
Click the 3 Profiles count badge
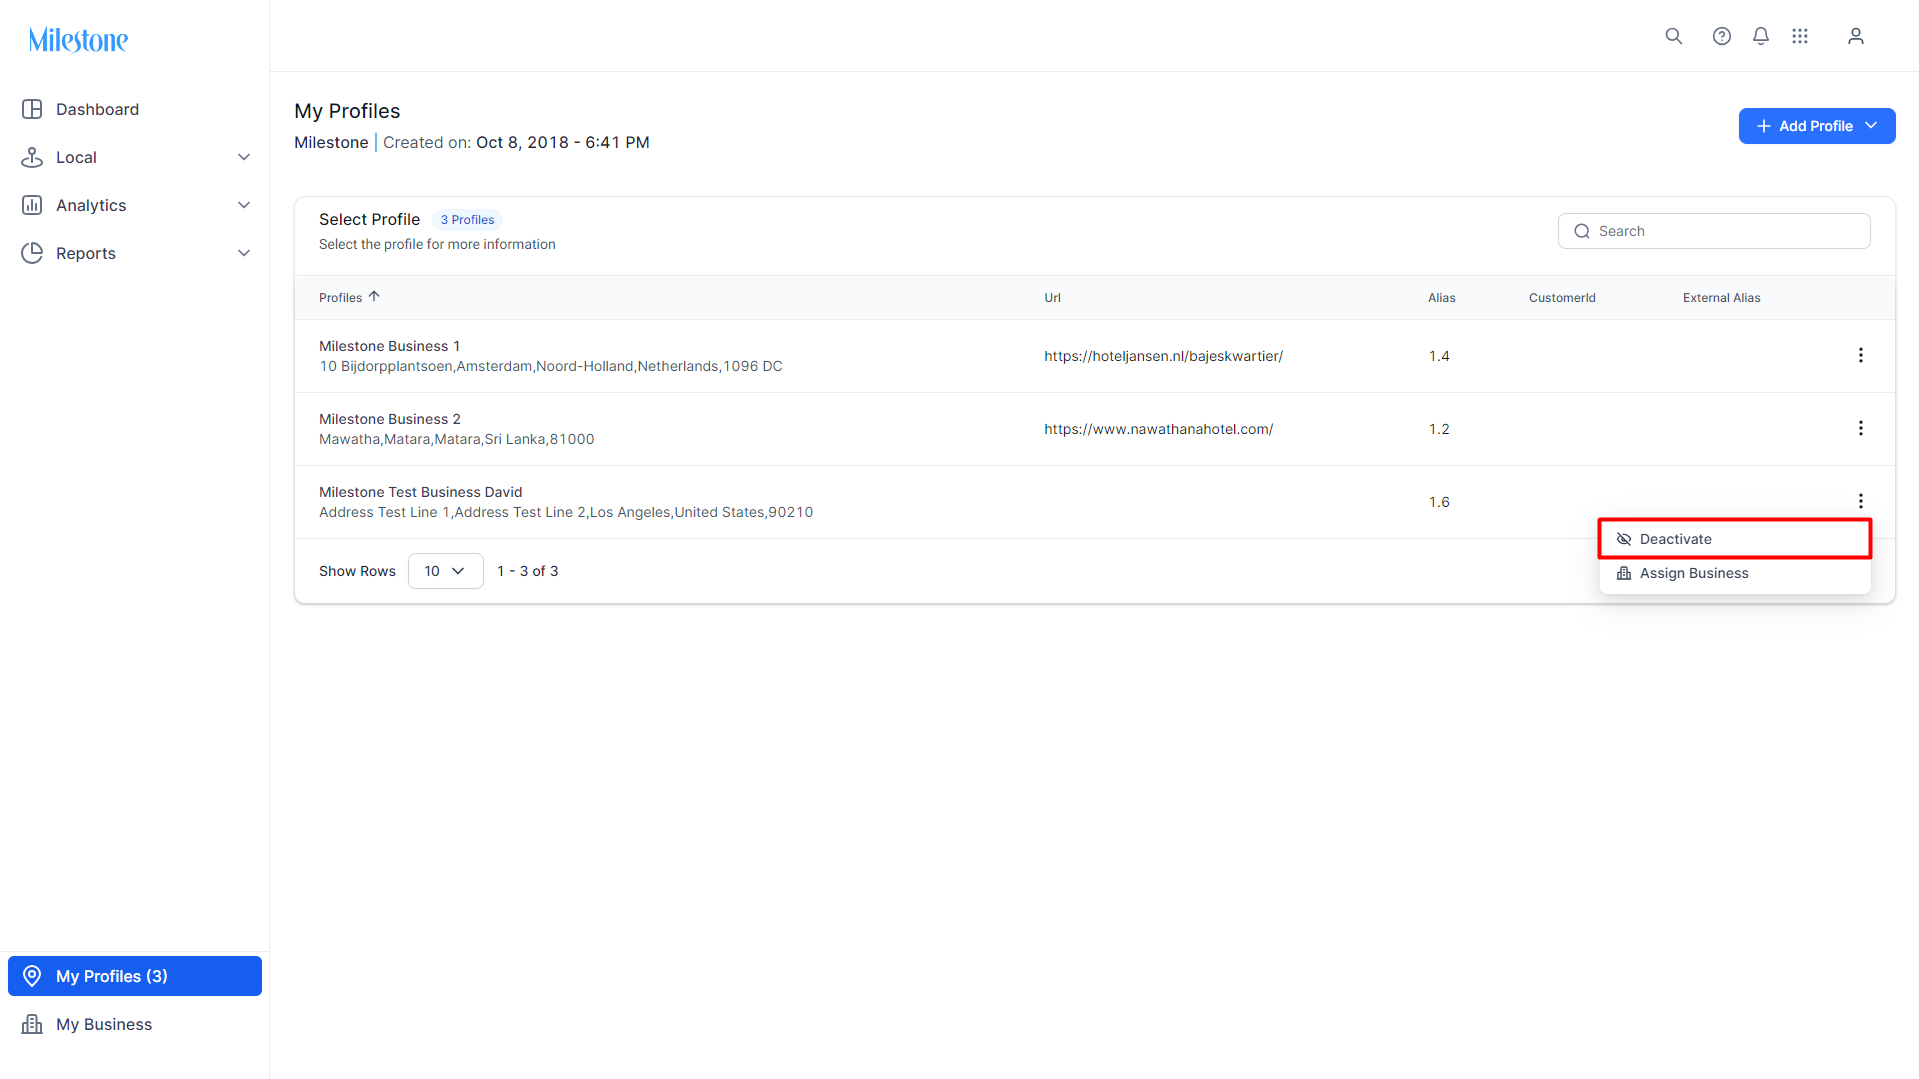point(467,220)
